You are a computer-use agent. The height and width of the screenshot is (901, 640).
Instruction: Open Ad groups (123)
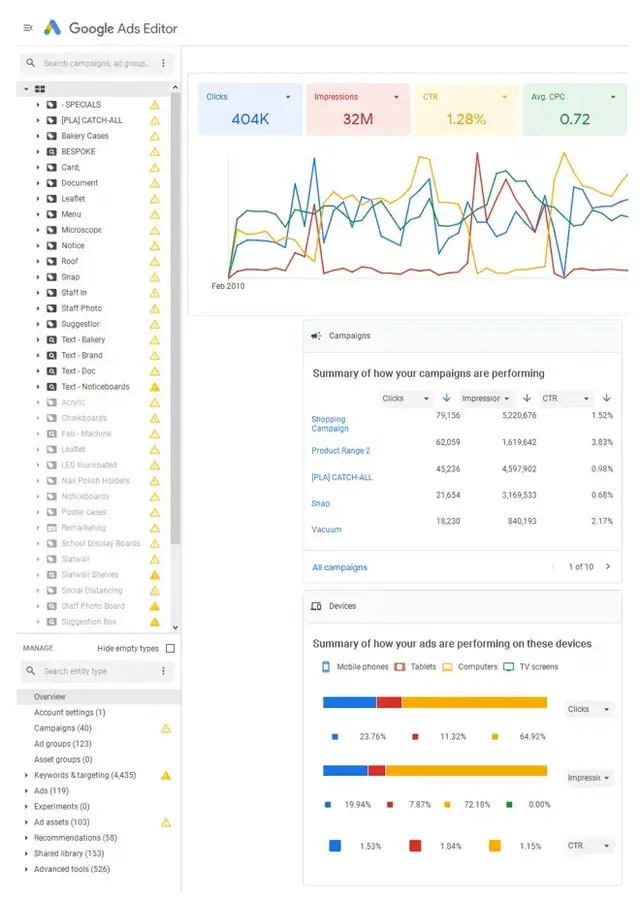63,744
